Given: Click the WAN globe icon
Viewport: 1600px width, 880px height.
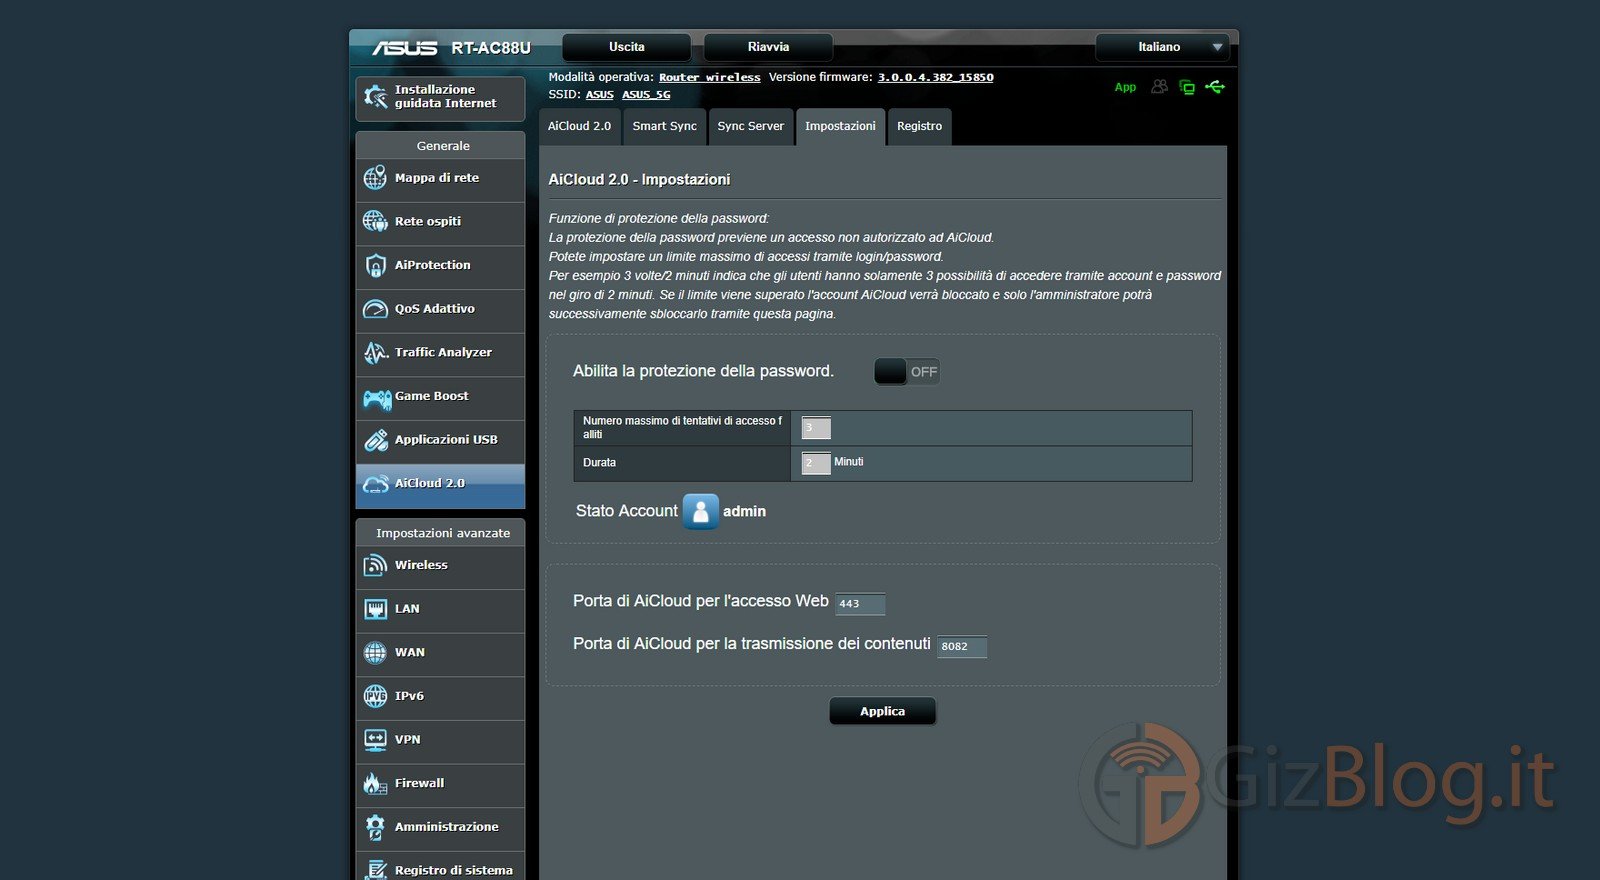Looking at the screenshot, I should point(375,653).
